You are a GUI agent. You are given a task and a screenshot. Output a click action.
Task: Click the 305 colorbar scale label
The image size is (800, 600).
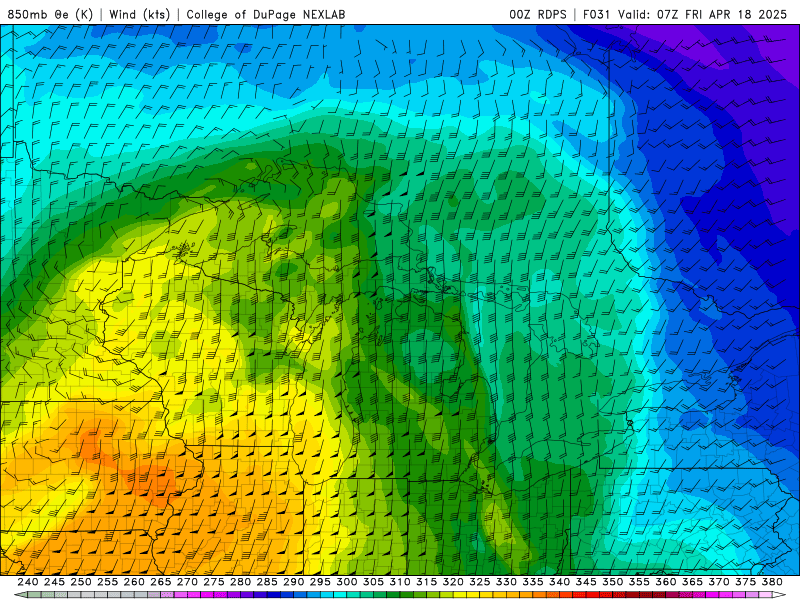373,582
